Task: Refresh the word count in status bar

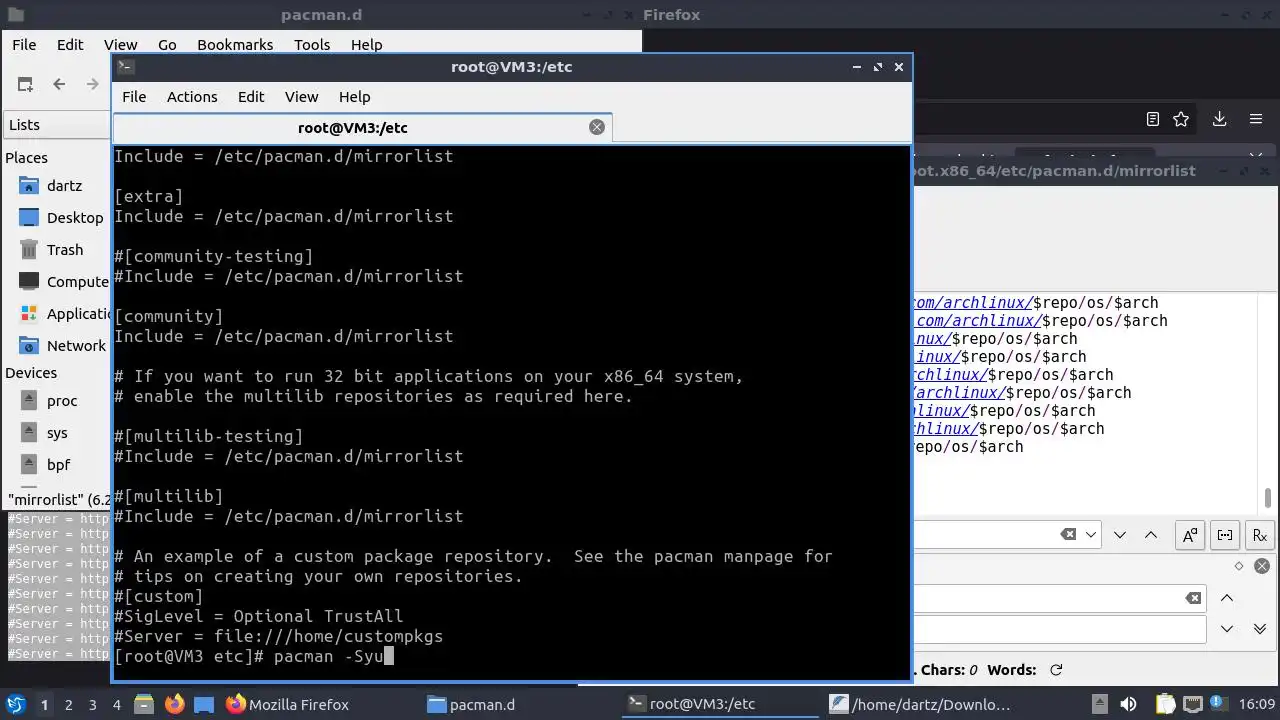Action: pyautogui.click(x=1056, y=670)
